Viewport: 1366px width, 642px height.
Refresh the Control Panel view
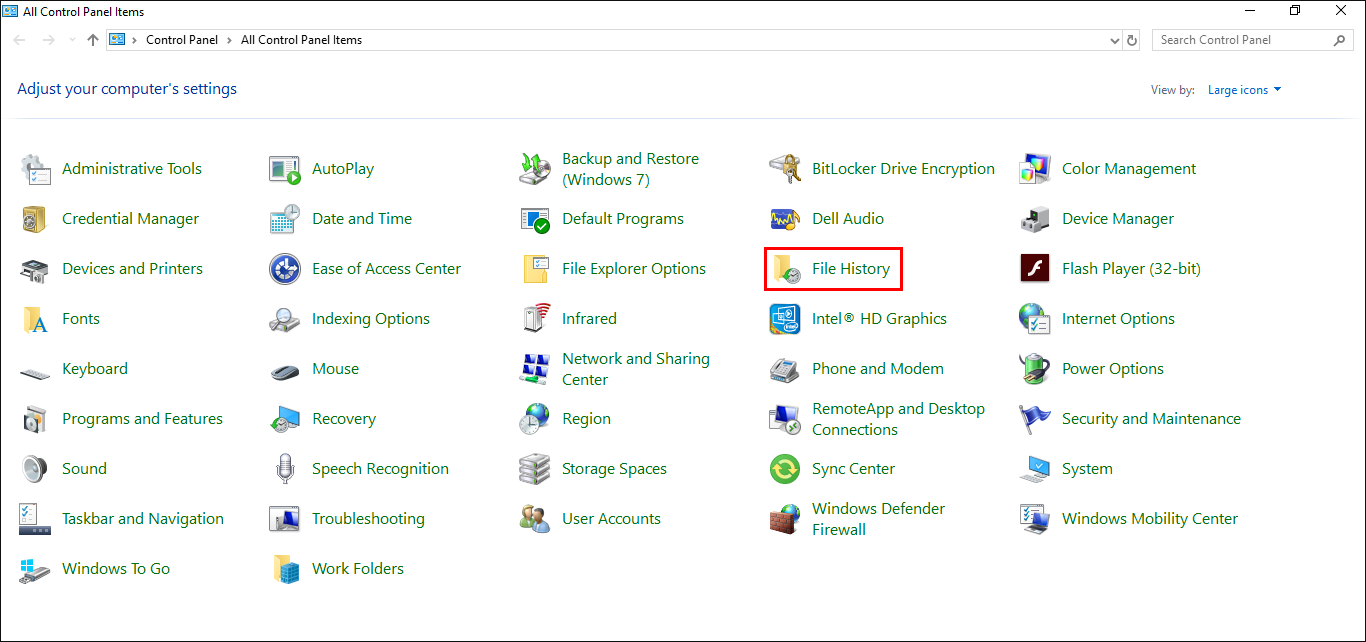click(x=1132, y=41)
